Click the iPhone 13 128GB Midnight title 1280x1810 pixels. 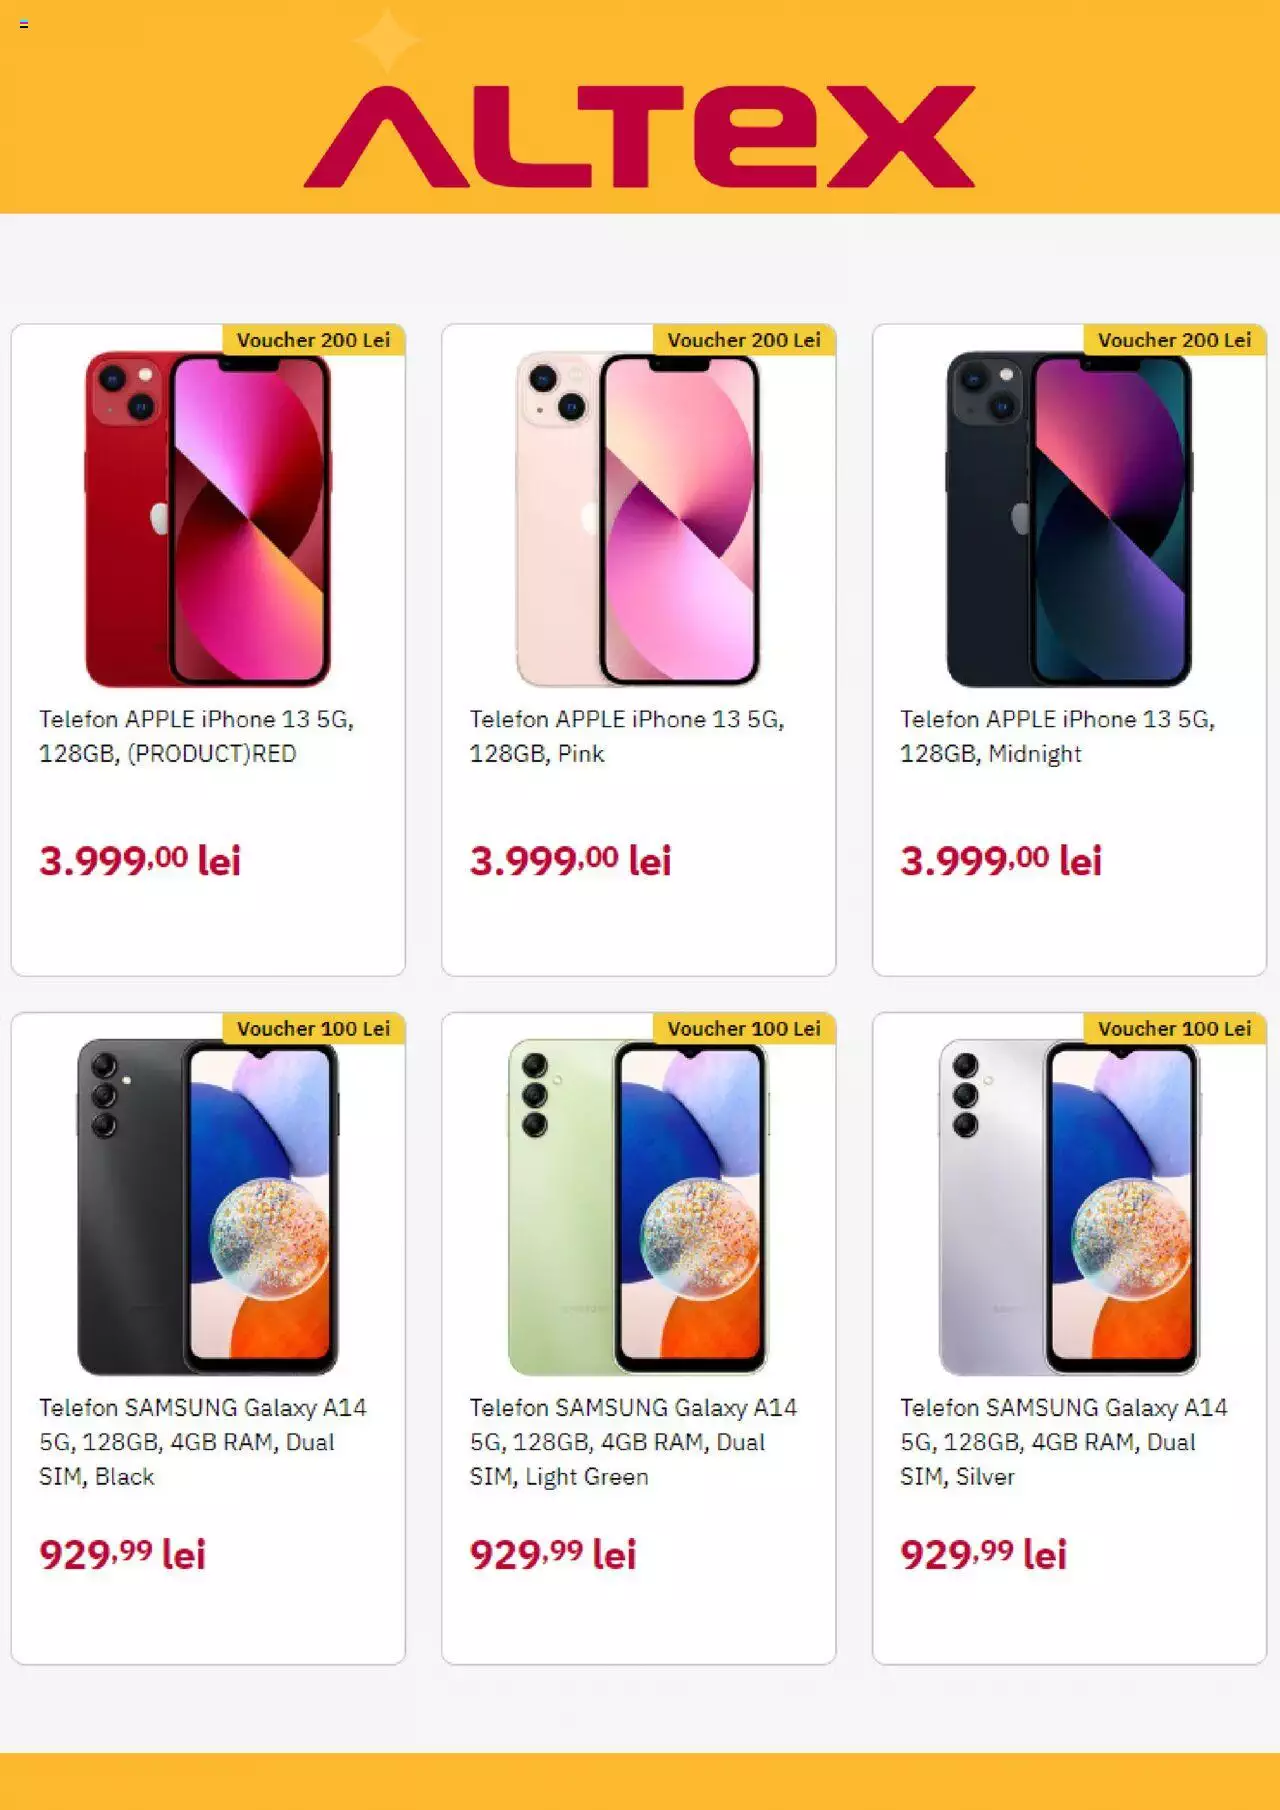1057,736
